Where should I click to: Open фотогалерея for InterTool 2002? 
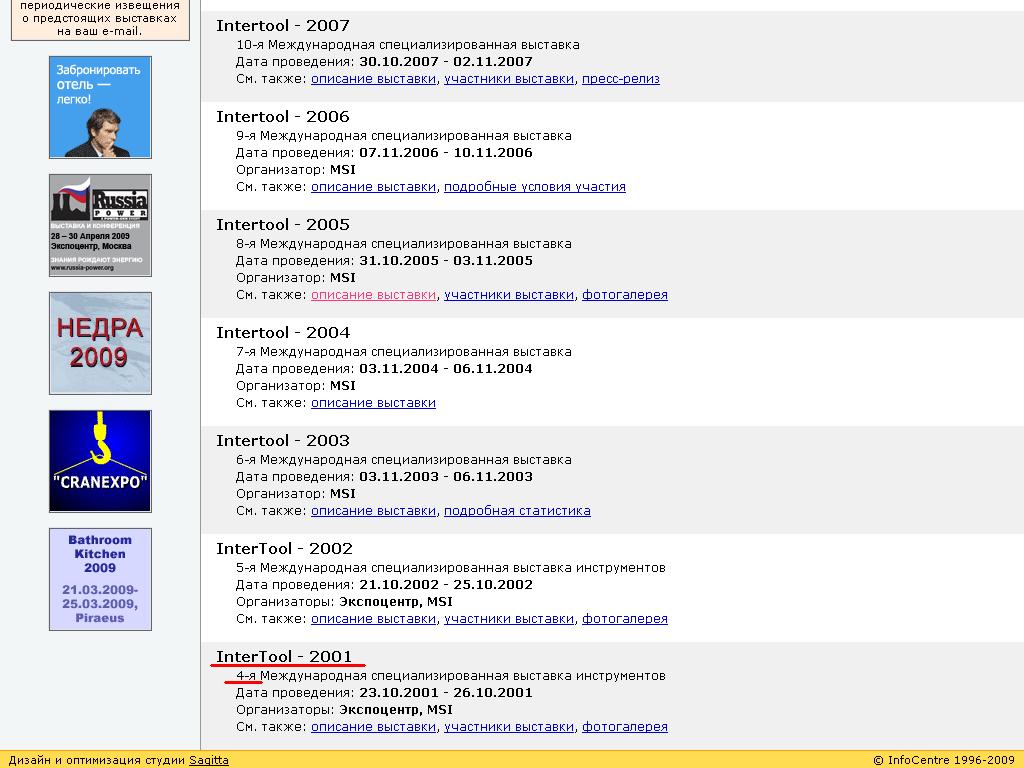click(625, 618)
